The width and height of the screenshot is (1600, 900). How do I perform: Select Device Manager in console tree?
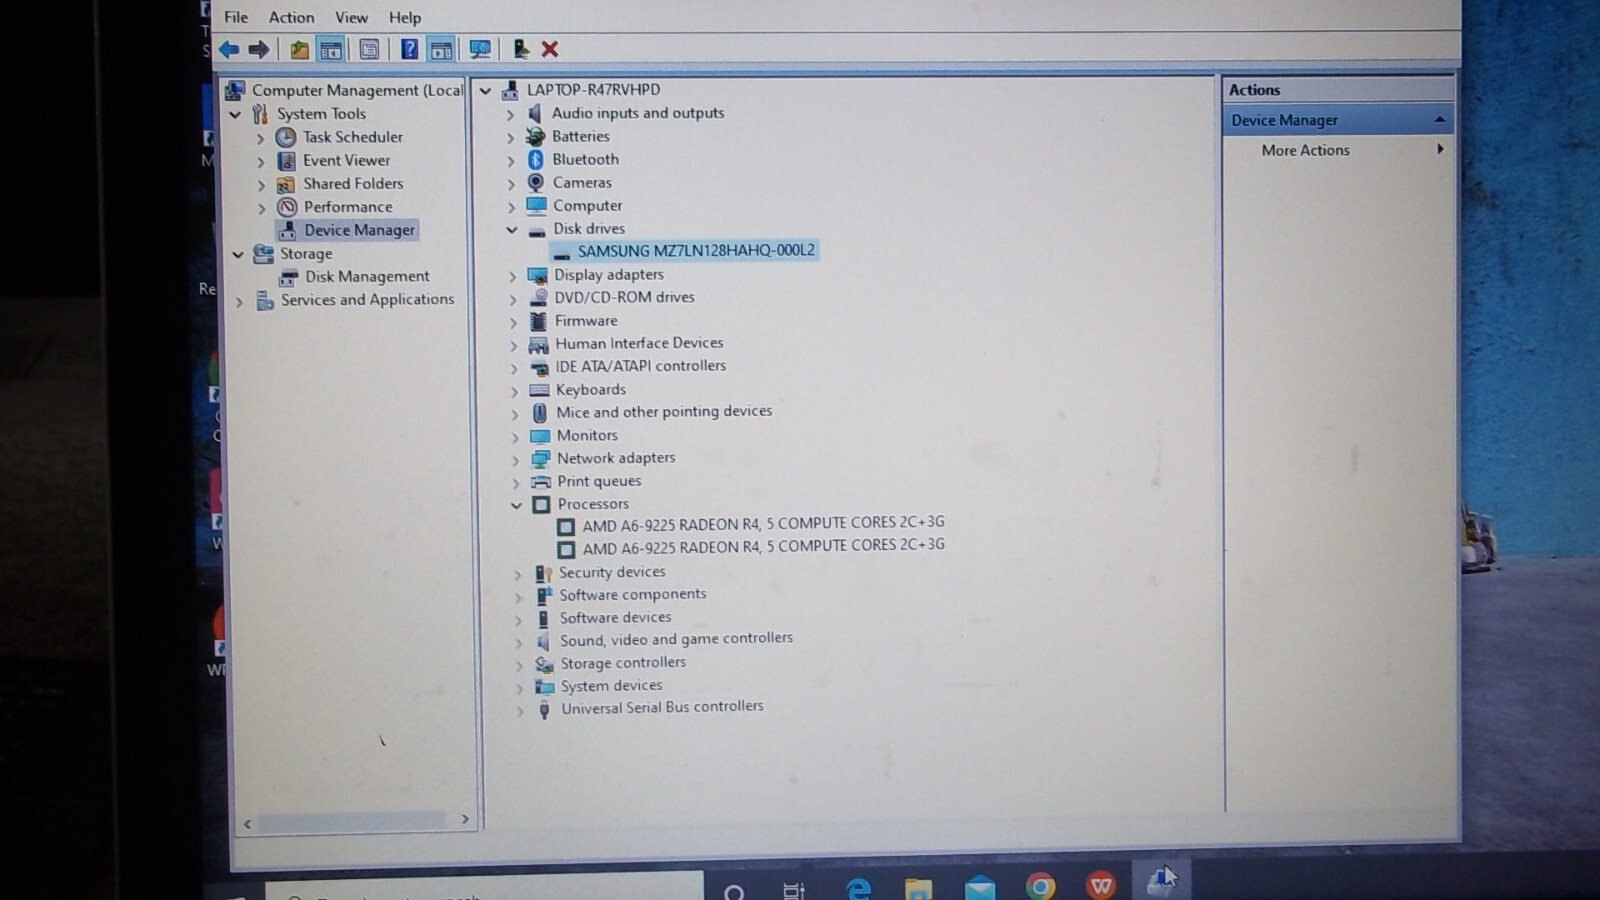pos(359,230)
